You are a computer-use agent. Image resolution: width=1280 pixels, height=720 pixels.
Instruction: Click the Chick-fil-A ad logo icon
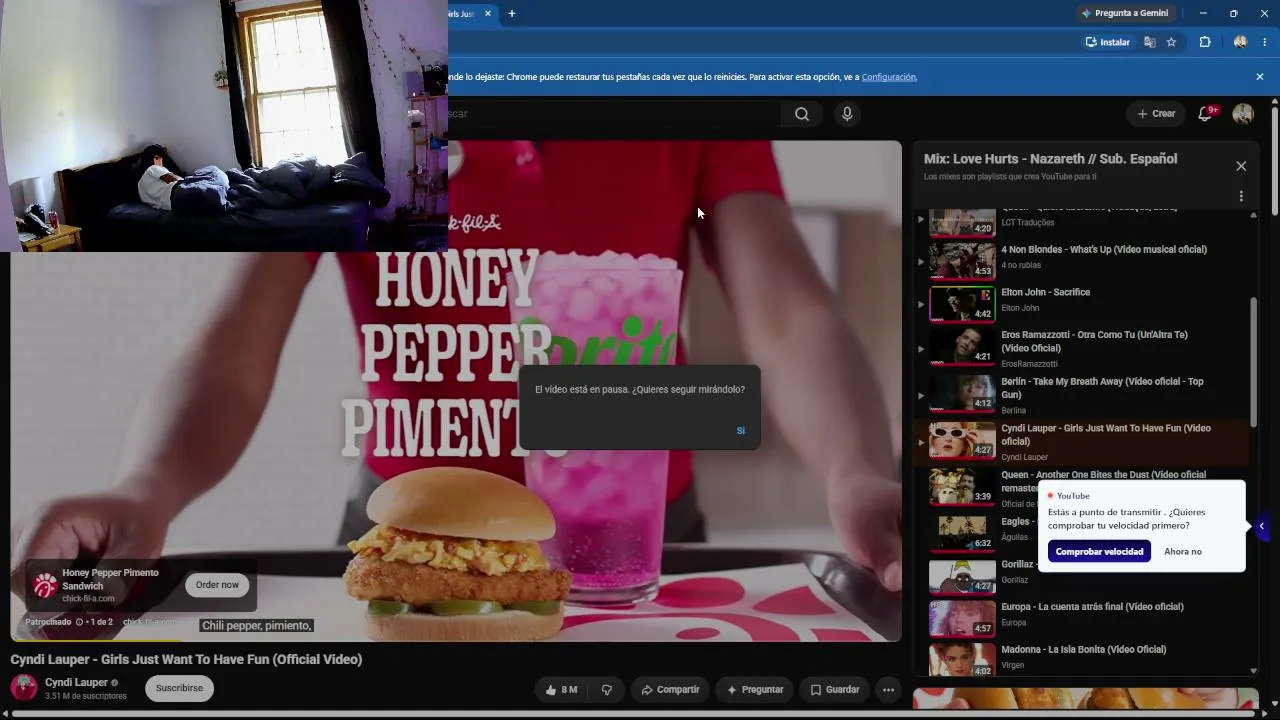point(44,586)
